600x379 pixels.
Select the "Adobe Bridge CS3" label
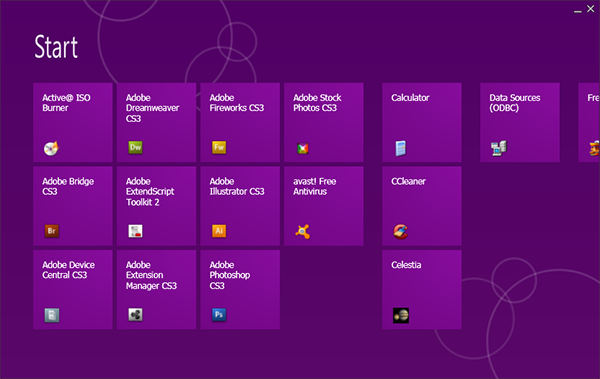(68, 186)
